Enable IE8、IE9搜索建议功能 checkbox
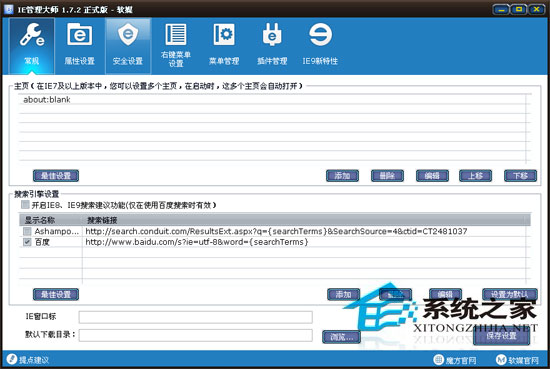 coord(25,204)
